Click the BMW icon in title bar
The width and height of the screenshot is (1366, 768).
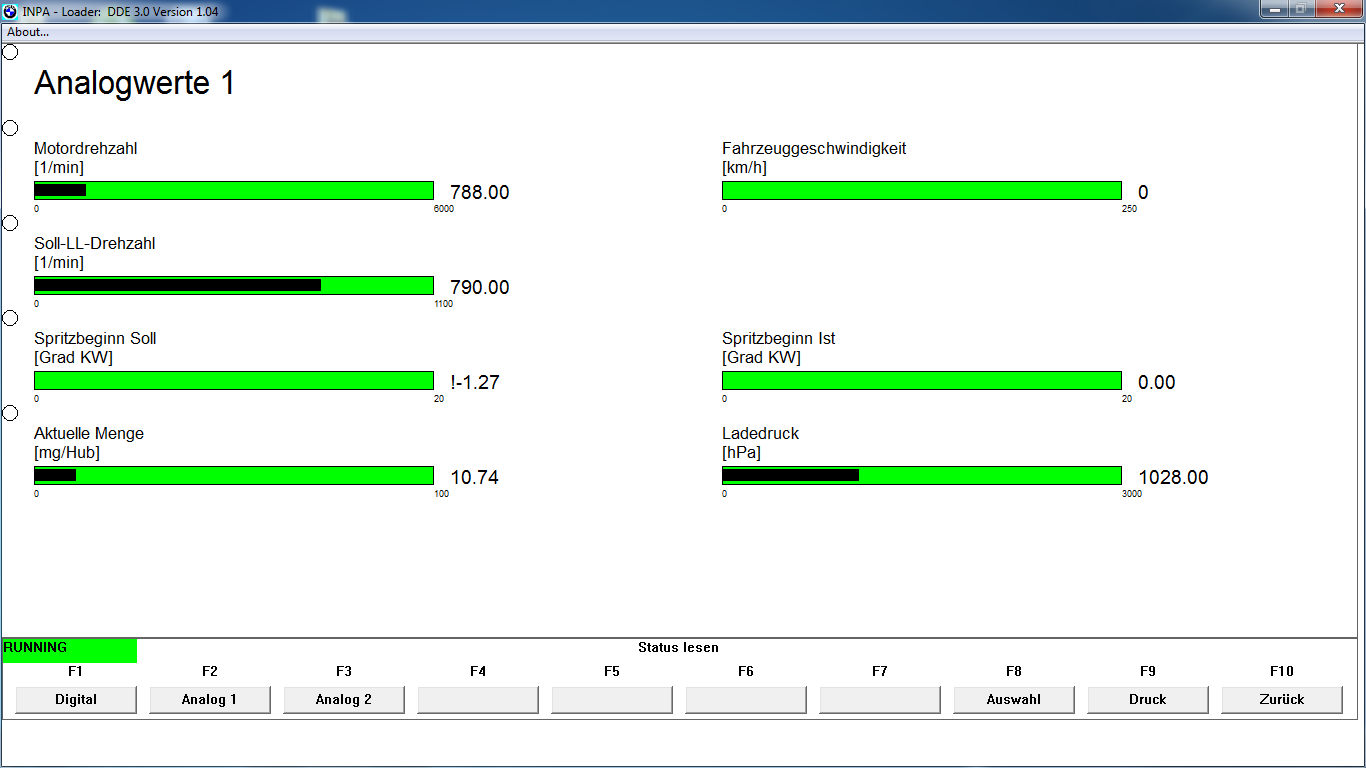pos(10,11)
